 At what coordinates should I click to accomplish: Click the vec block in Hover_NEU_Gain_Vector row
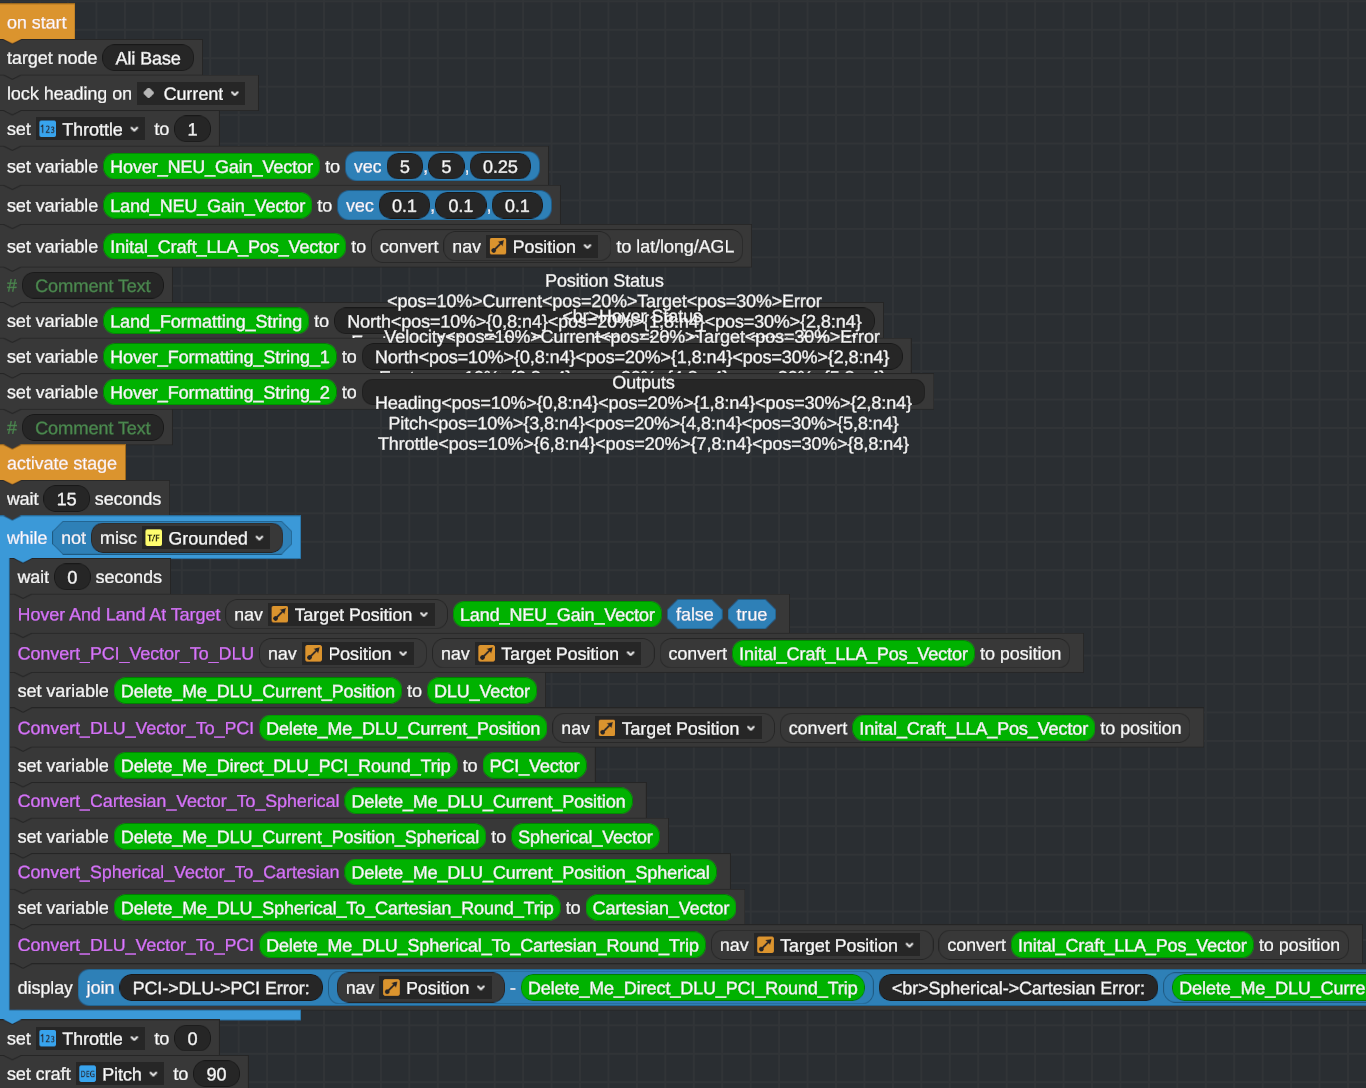442,167
